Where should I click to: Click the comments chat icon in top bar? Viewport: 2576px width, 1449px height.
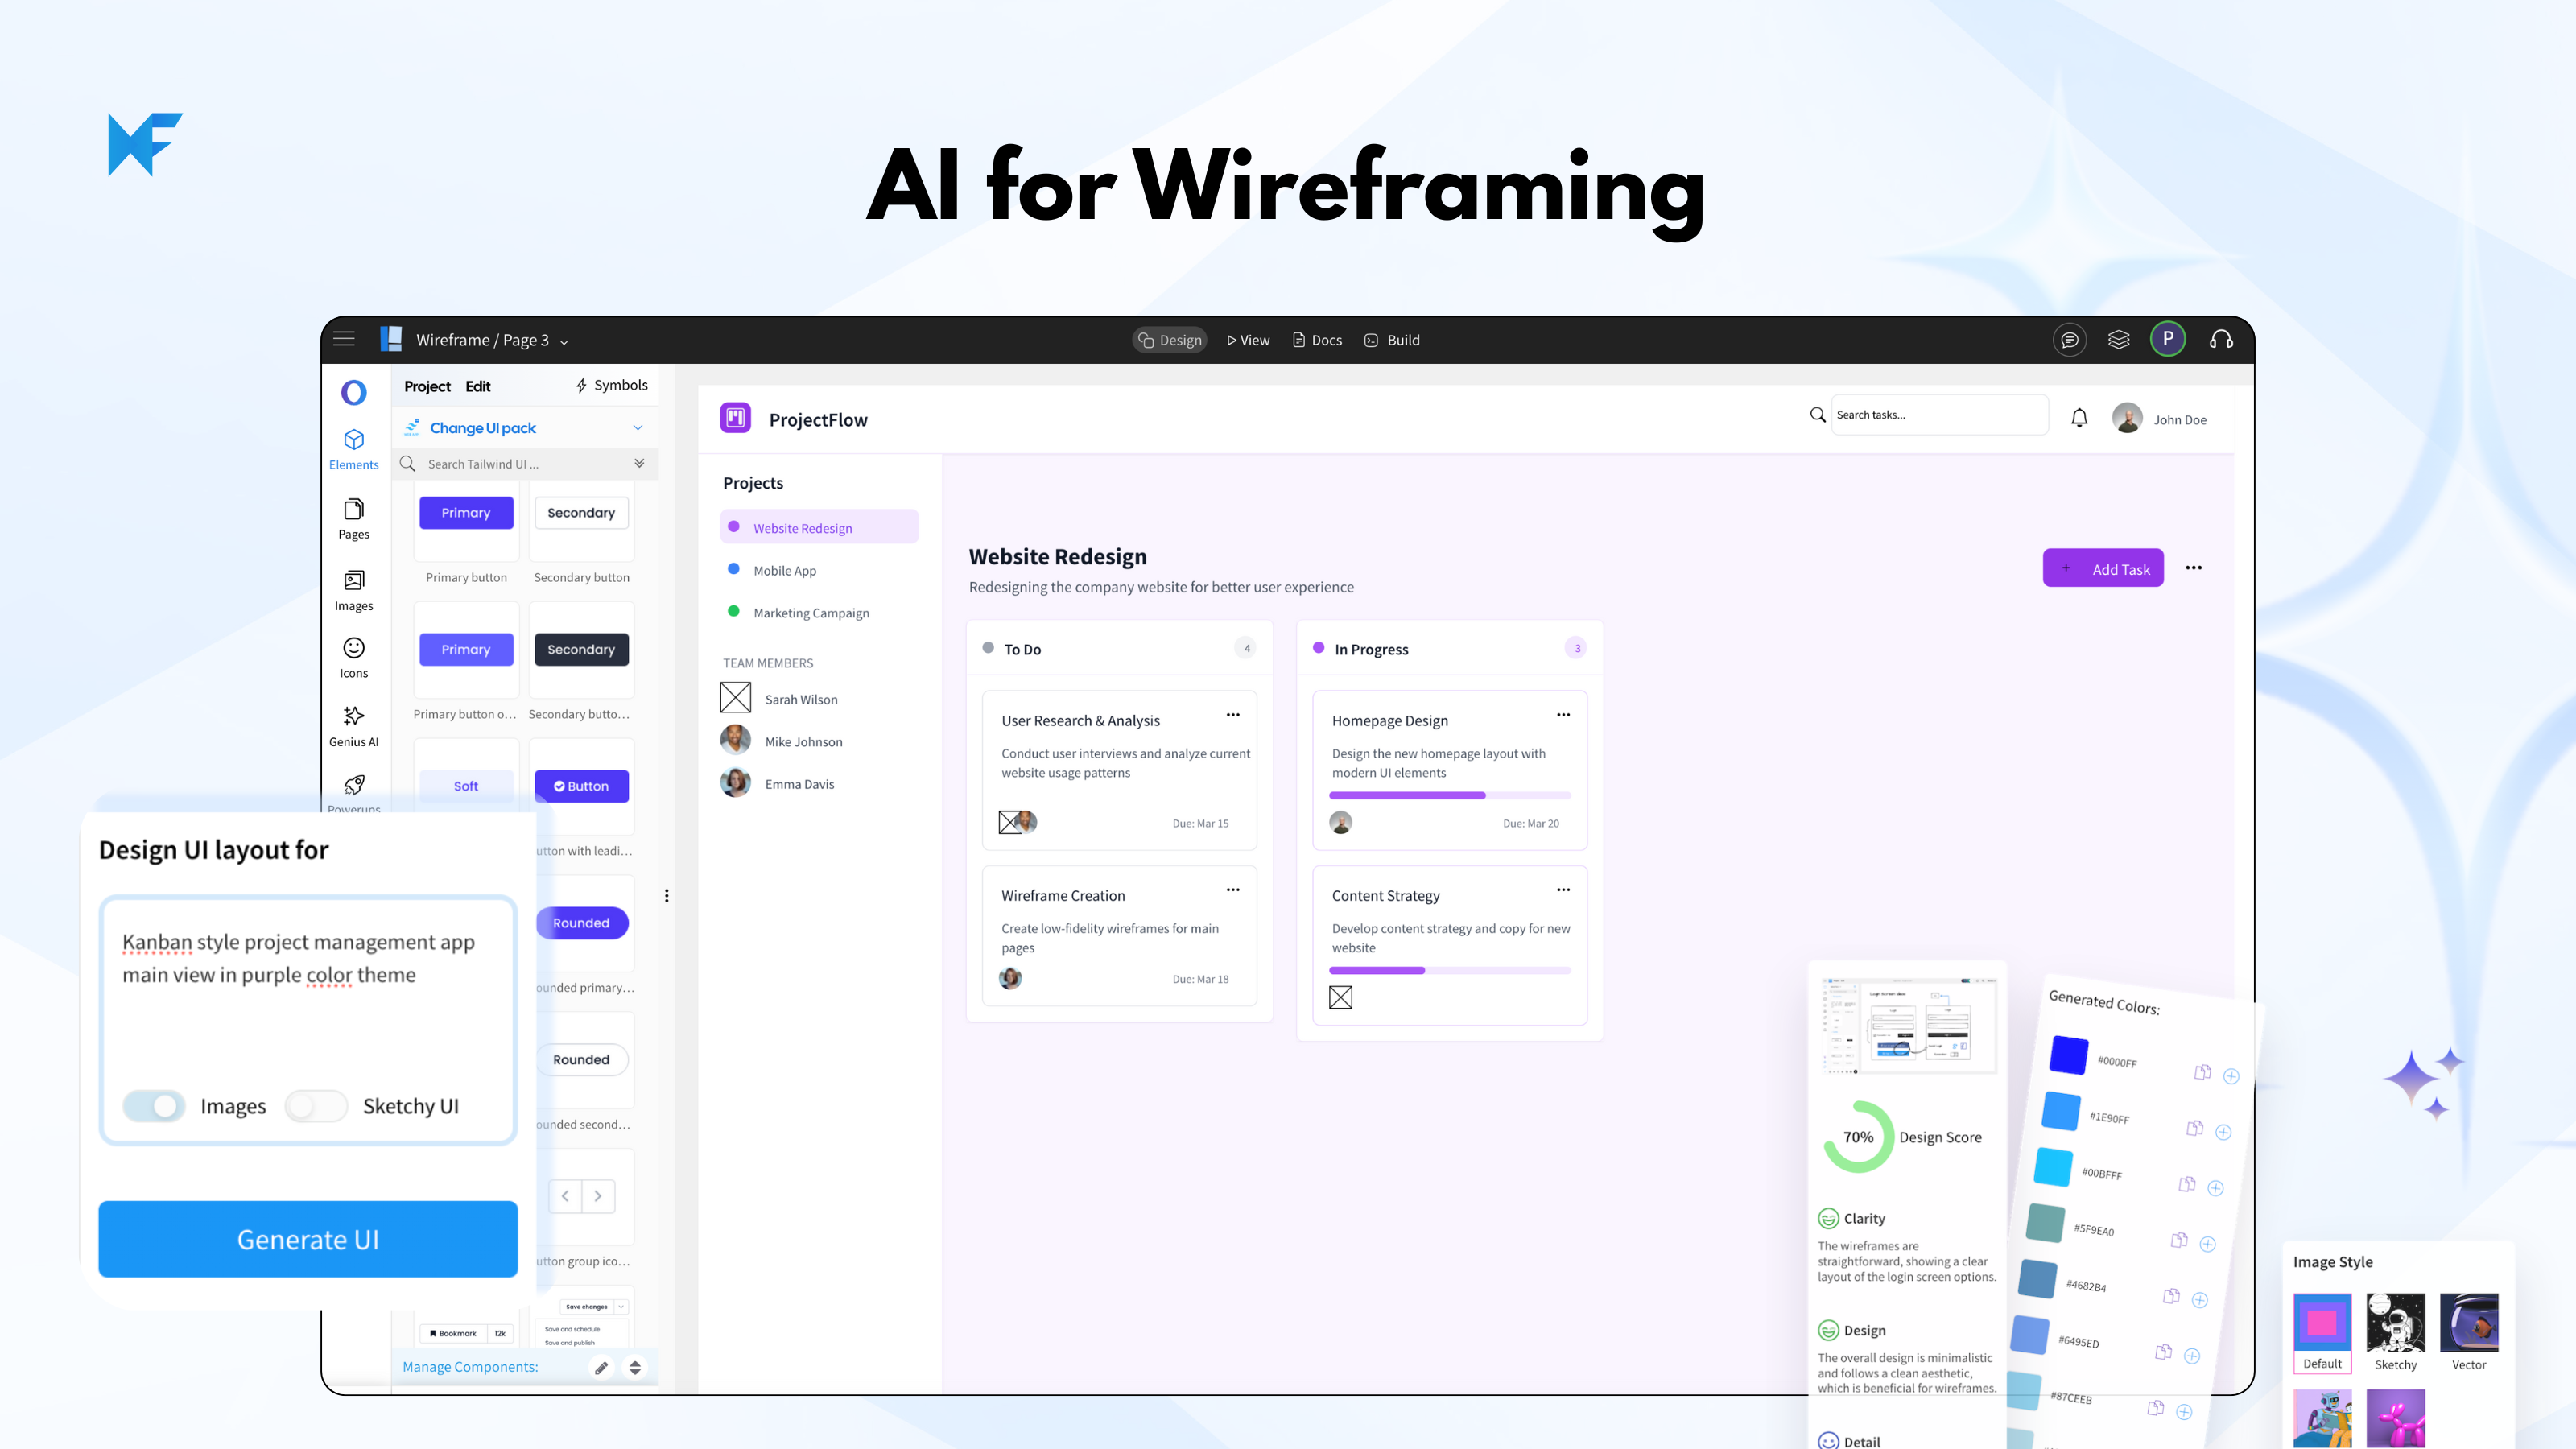pos(2069,340)
